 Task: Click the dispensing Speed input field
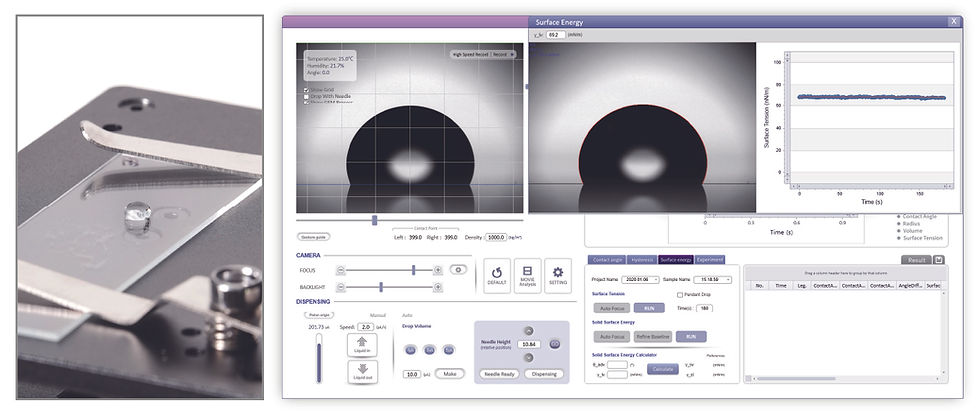(x=366, y=327)
